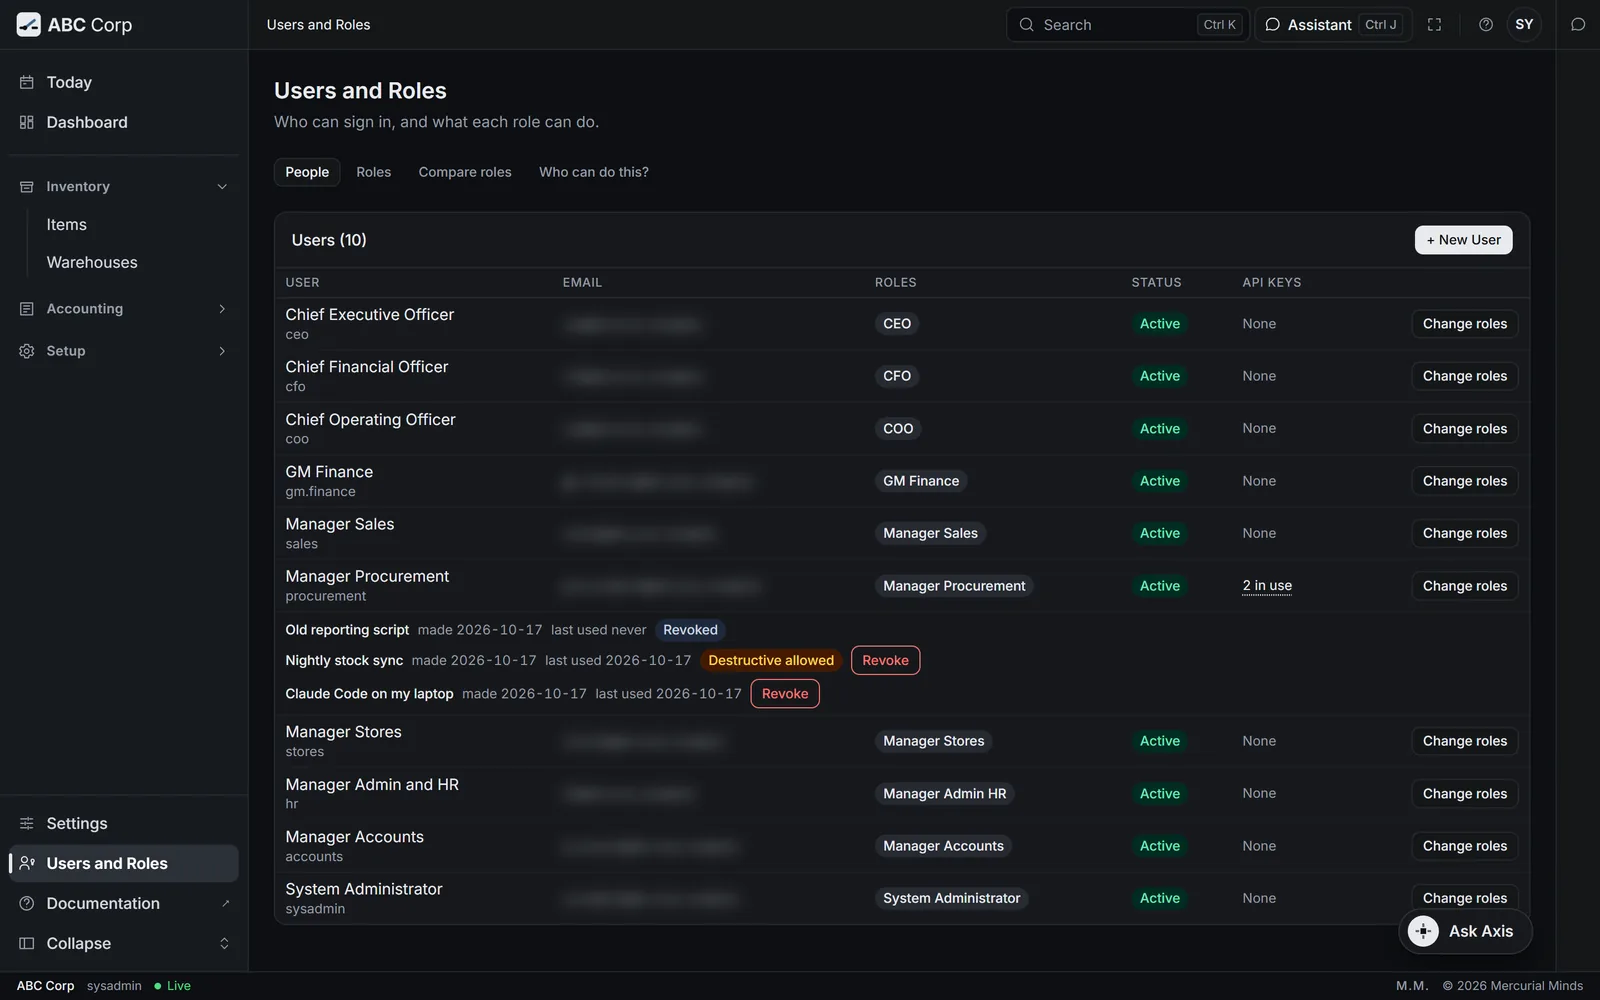
Task: Click the Ask Axis sparkle icon
Action: pyautogui.click(x=1423, y=931)
